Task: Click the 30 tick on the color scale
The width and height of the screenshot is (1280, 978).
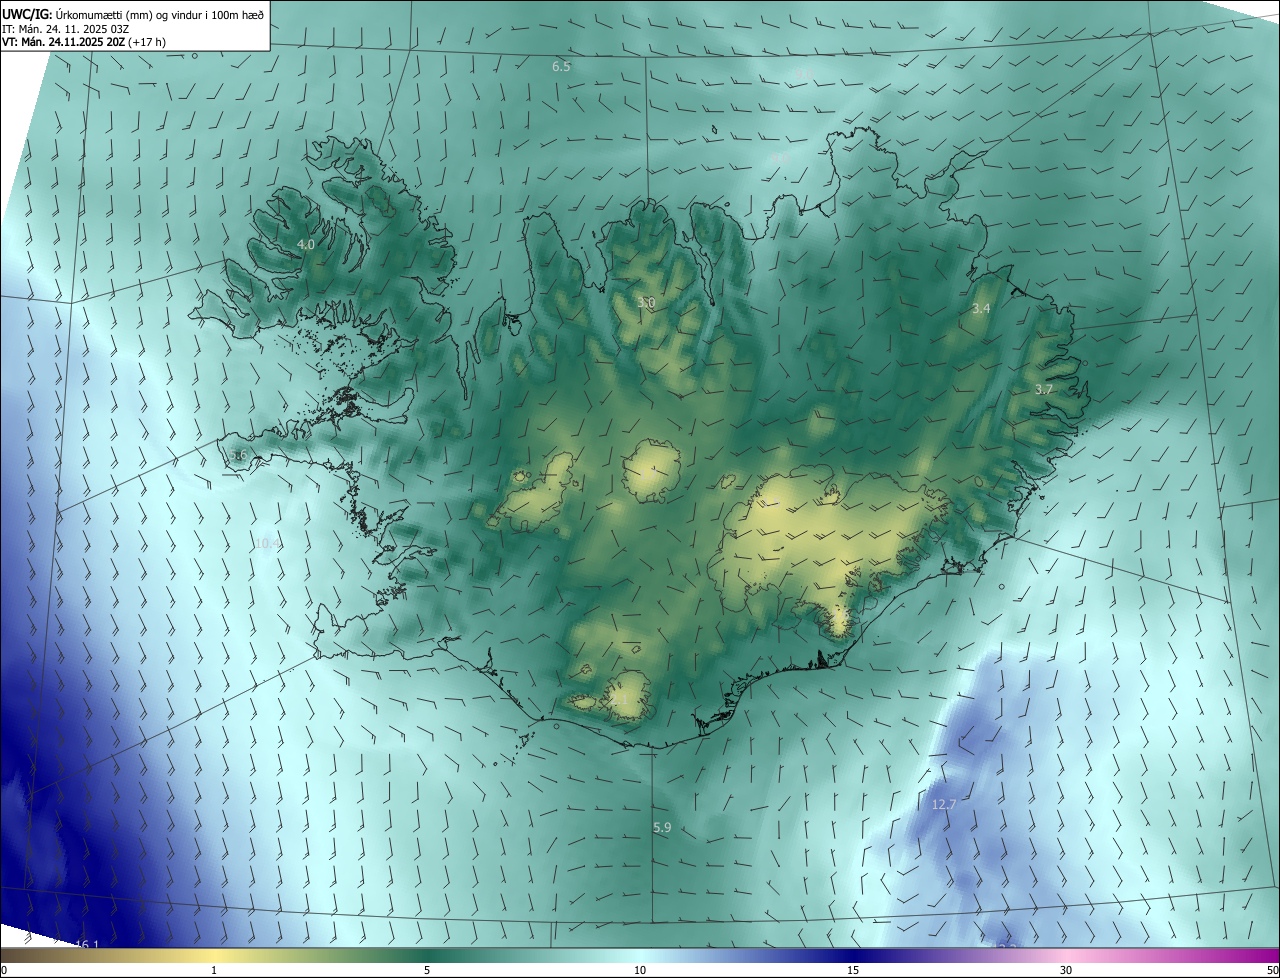Action: pos(1066,970)
